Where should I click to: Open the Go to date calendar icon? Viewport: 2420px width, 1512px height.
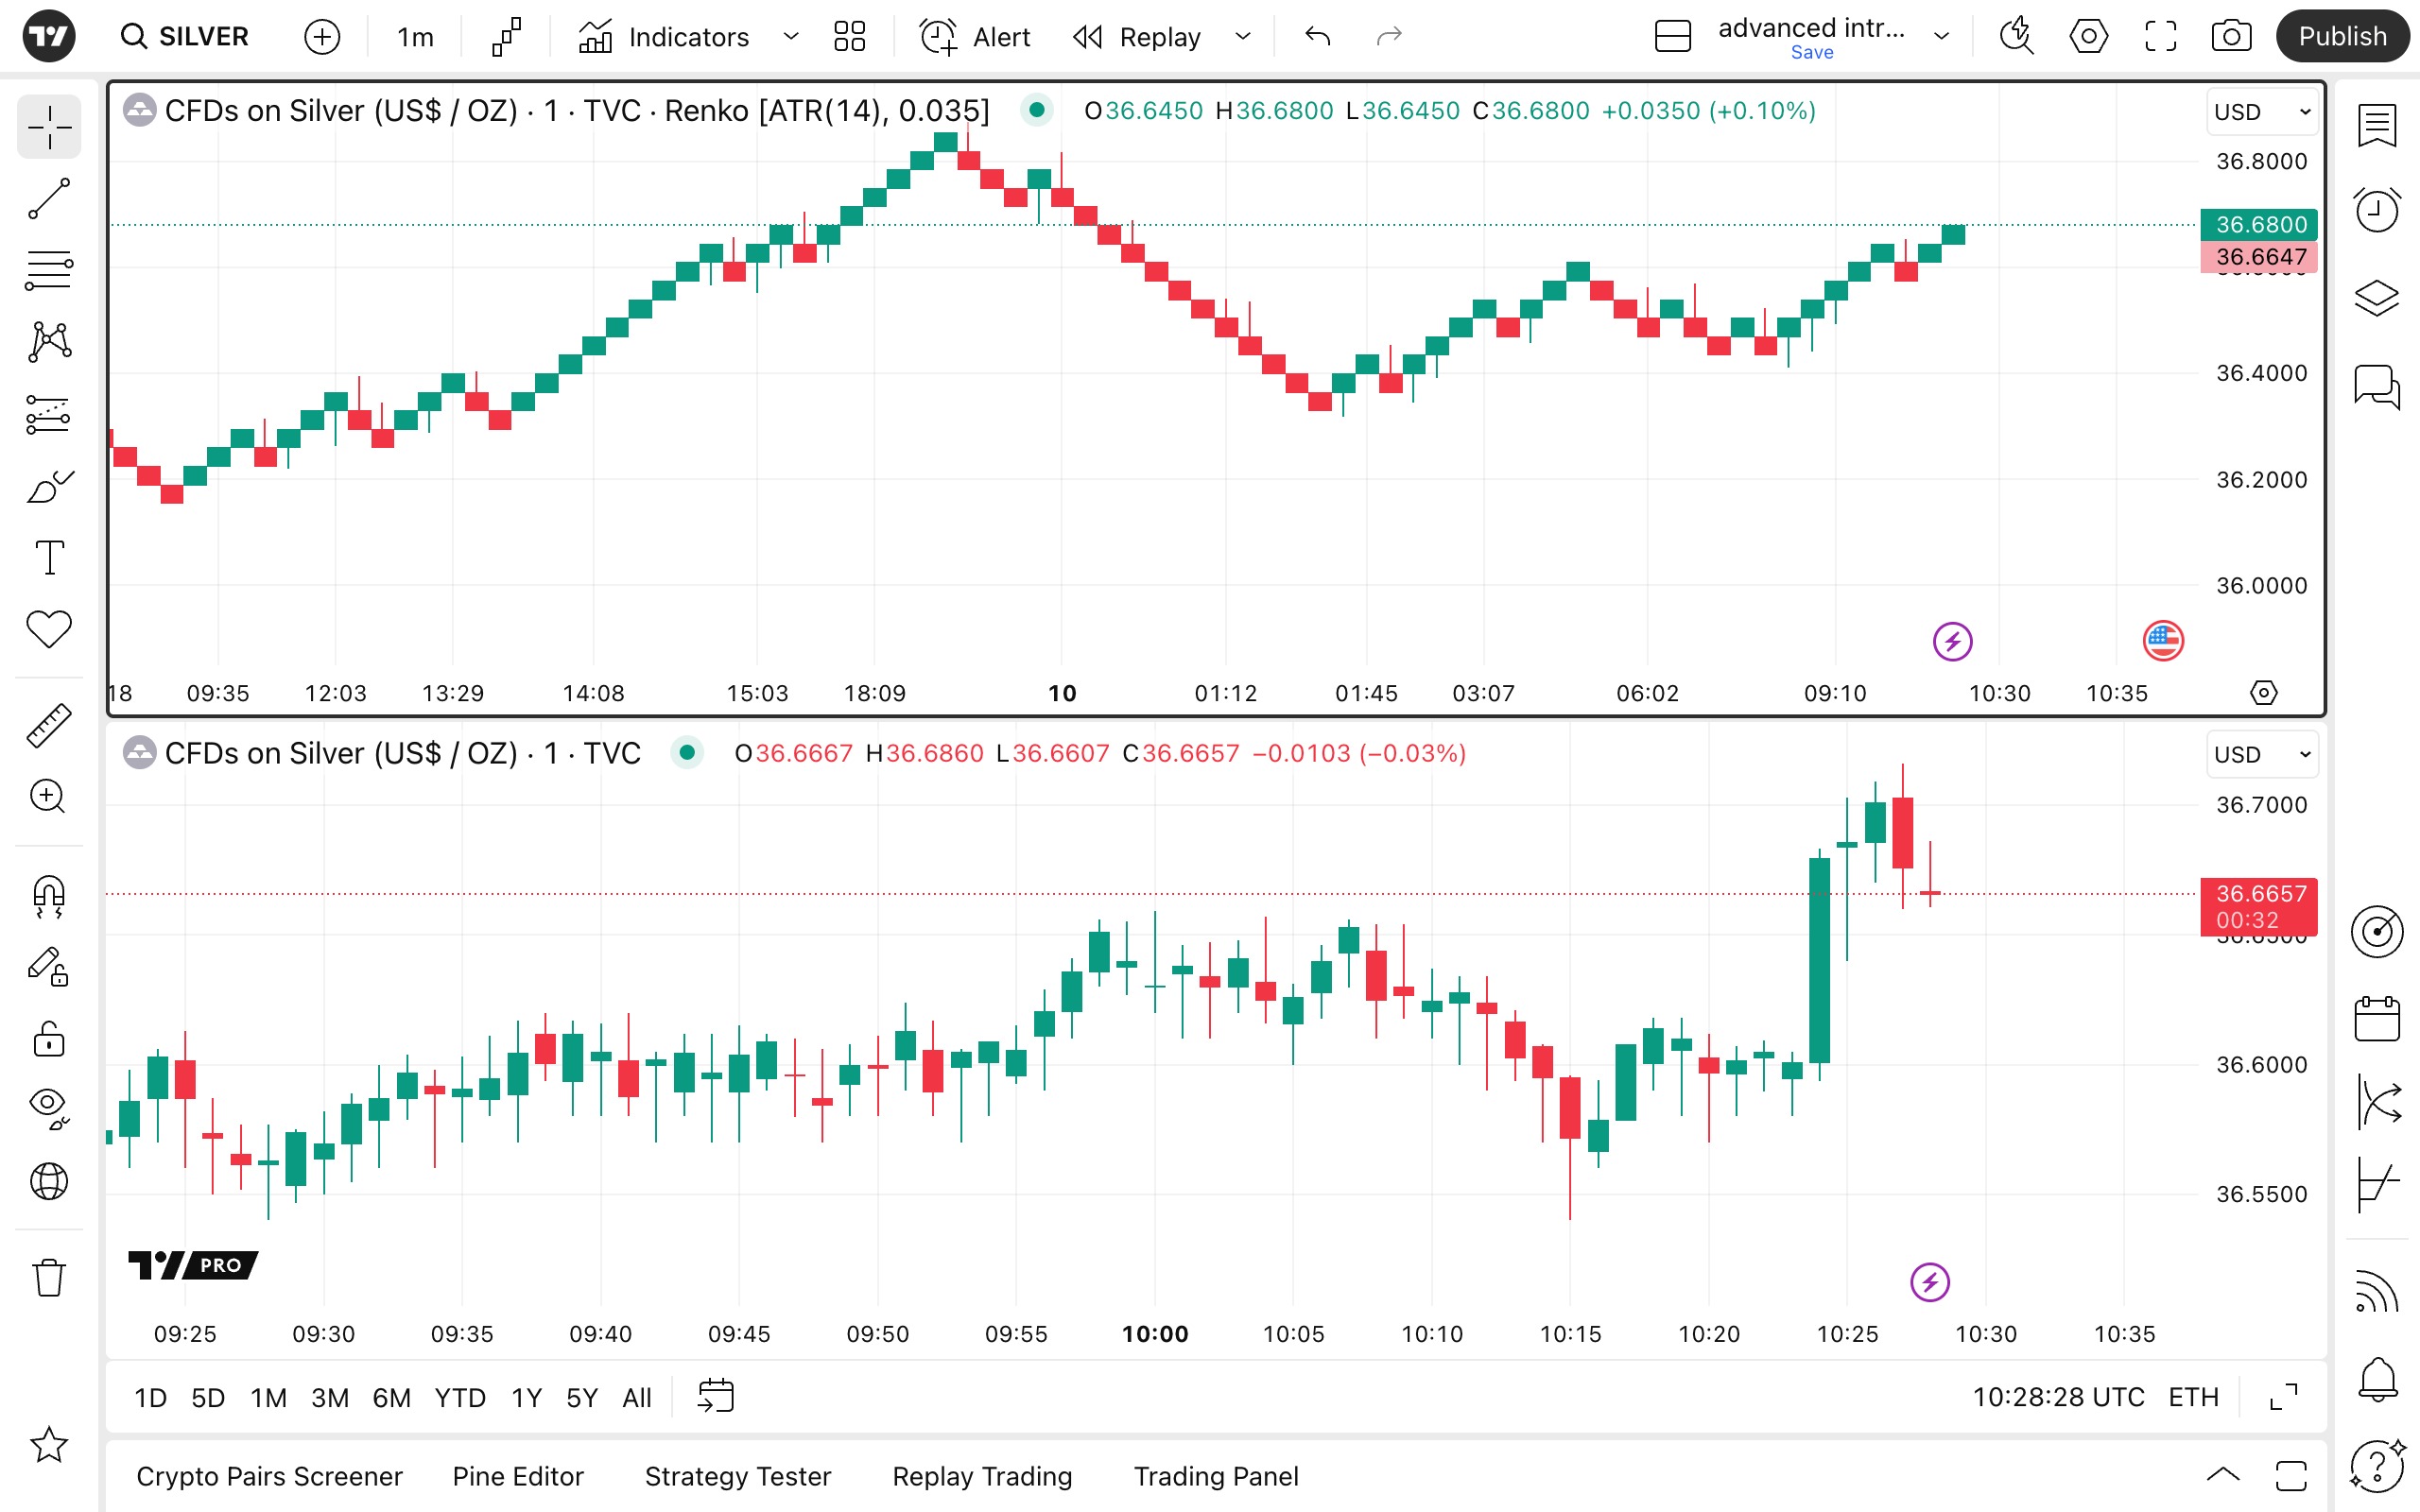coord(716,1396)
